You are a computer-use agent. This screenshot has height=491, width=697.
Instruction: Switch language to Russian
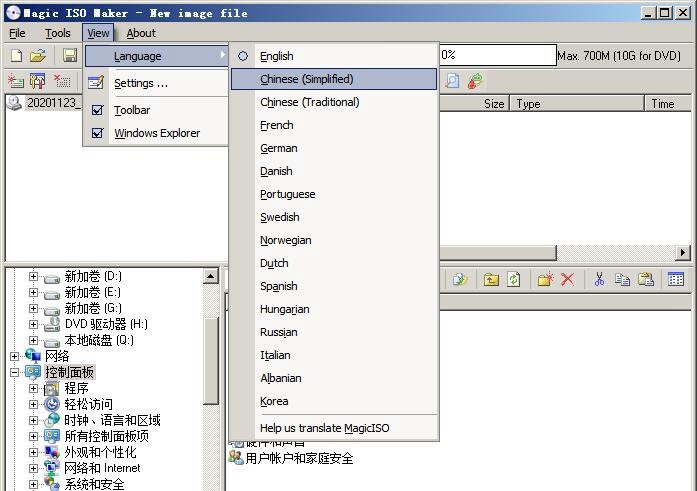click(334, 332)
